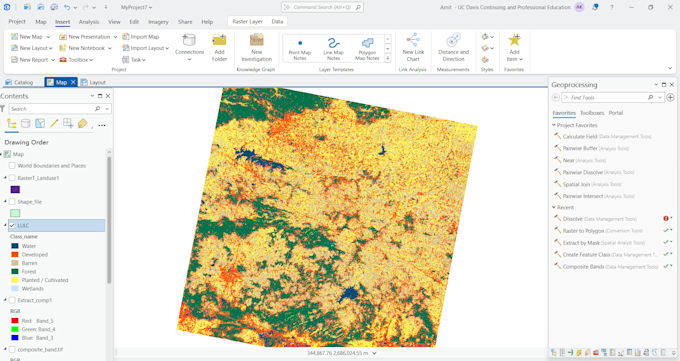
Task: Switch to the Layout view tab
Action: [x=94, y=82]
